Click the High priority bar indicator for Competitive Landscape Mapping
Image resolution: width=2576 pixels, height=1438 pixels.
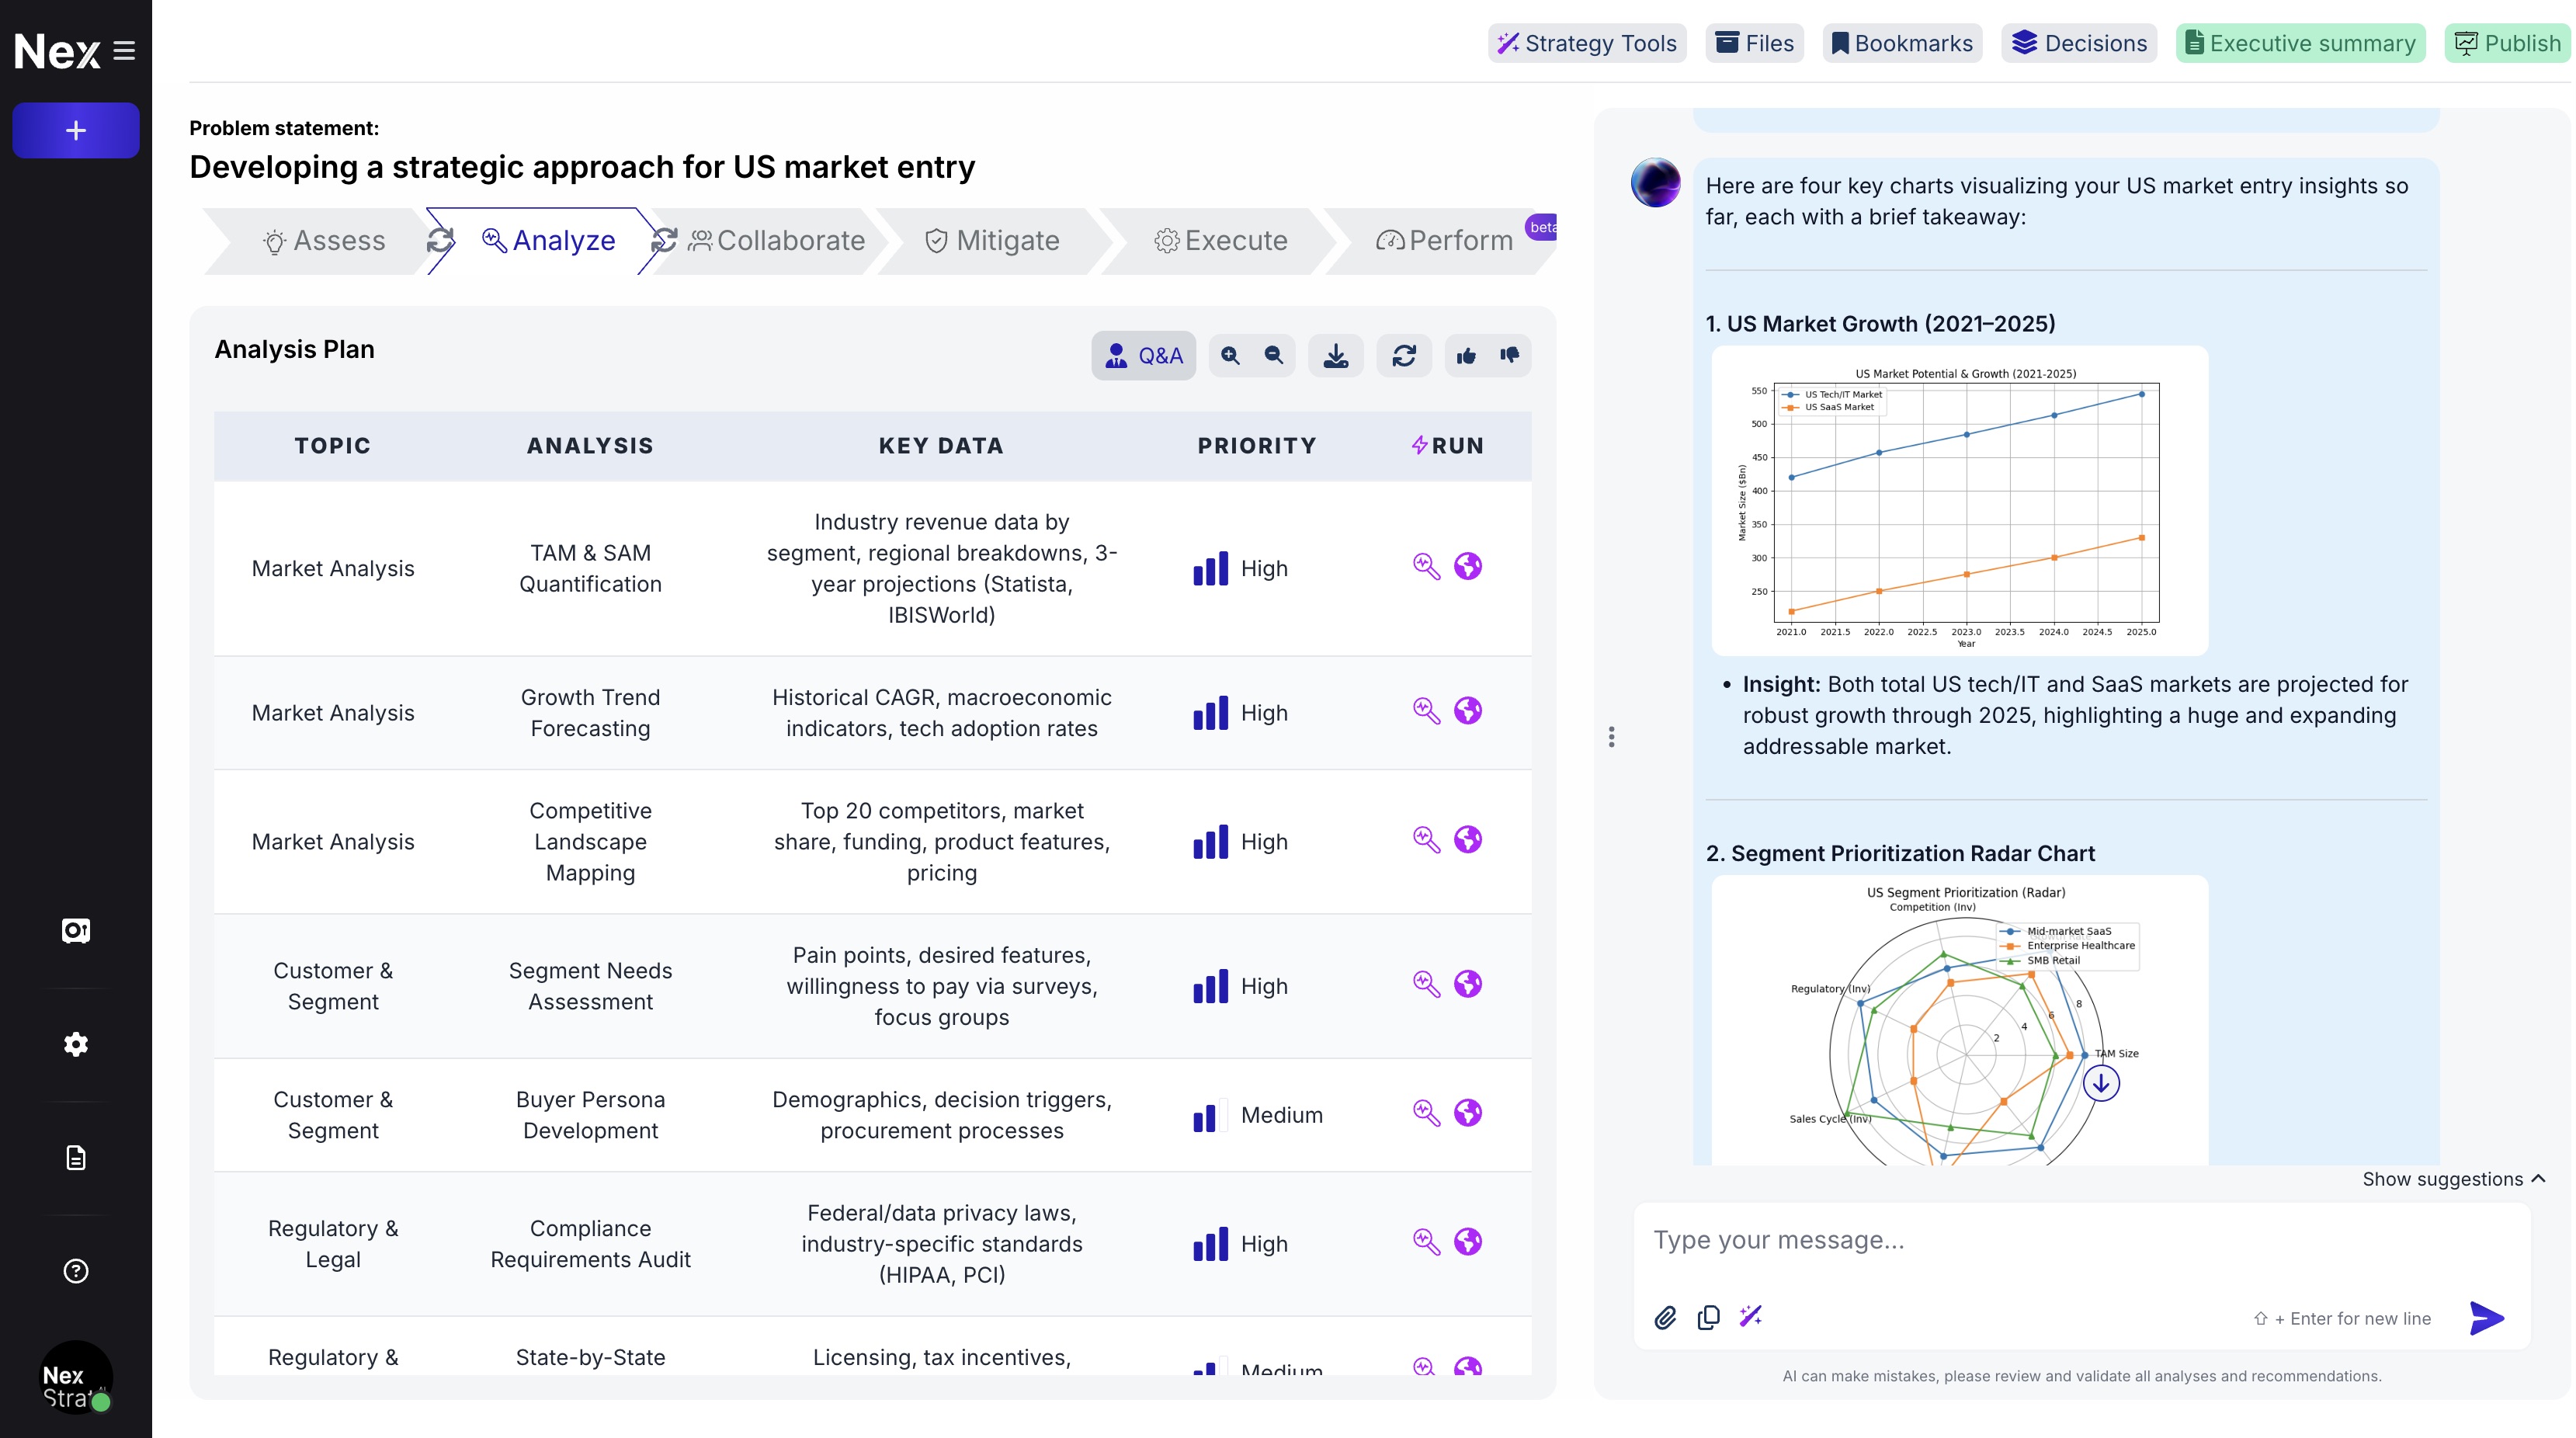1210,841
